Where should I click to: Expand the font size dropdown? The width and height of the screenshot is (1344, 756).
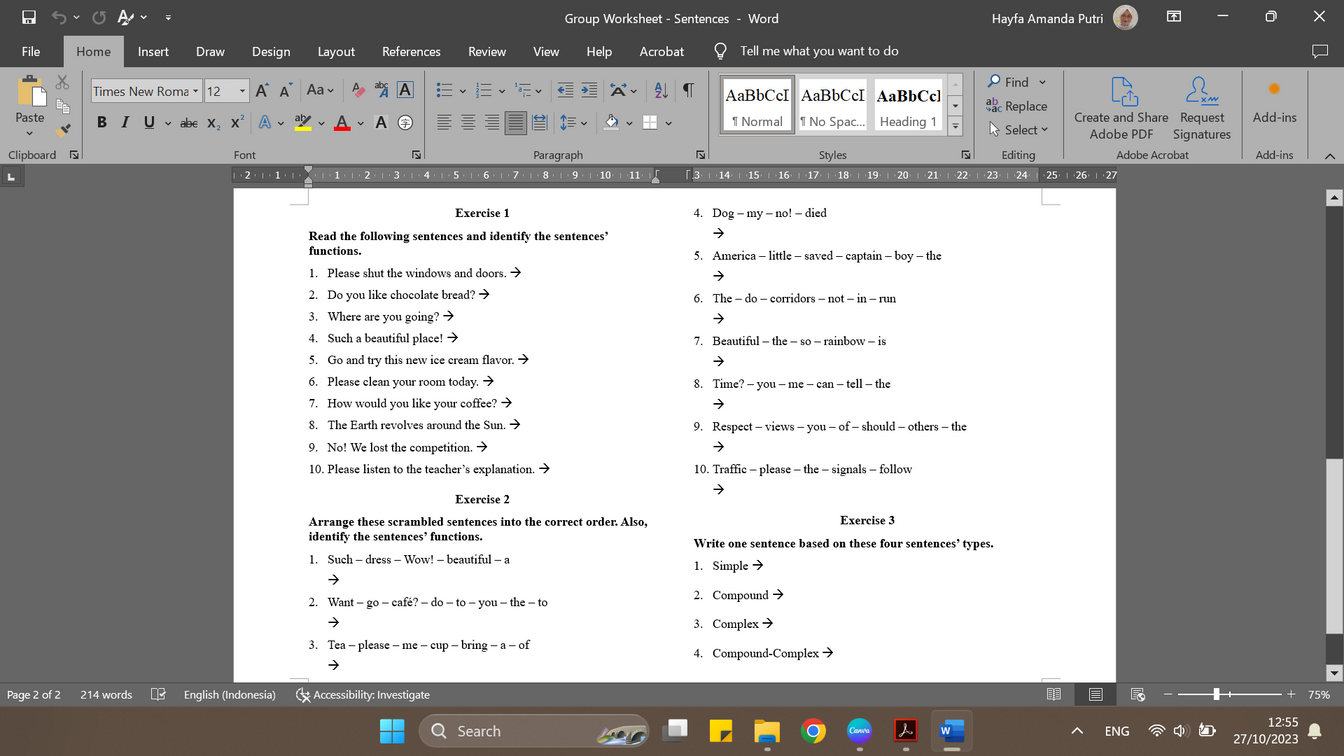pos(242,91)
